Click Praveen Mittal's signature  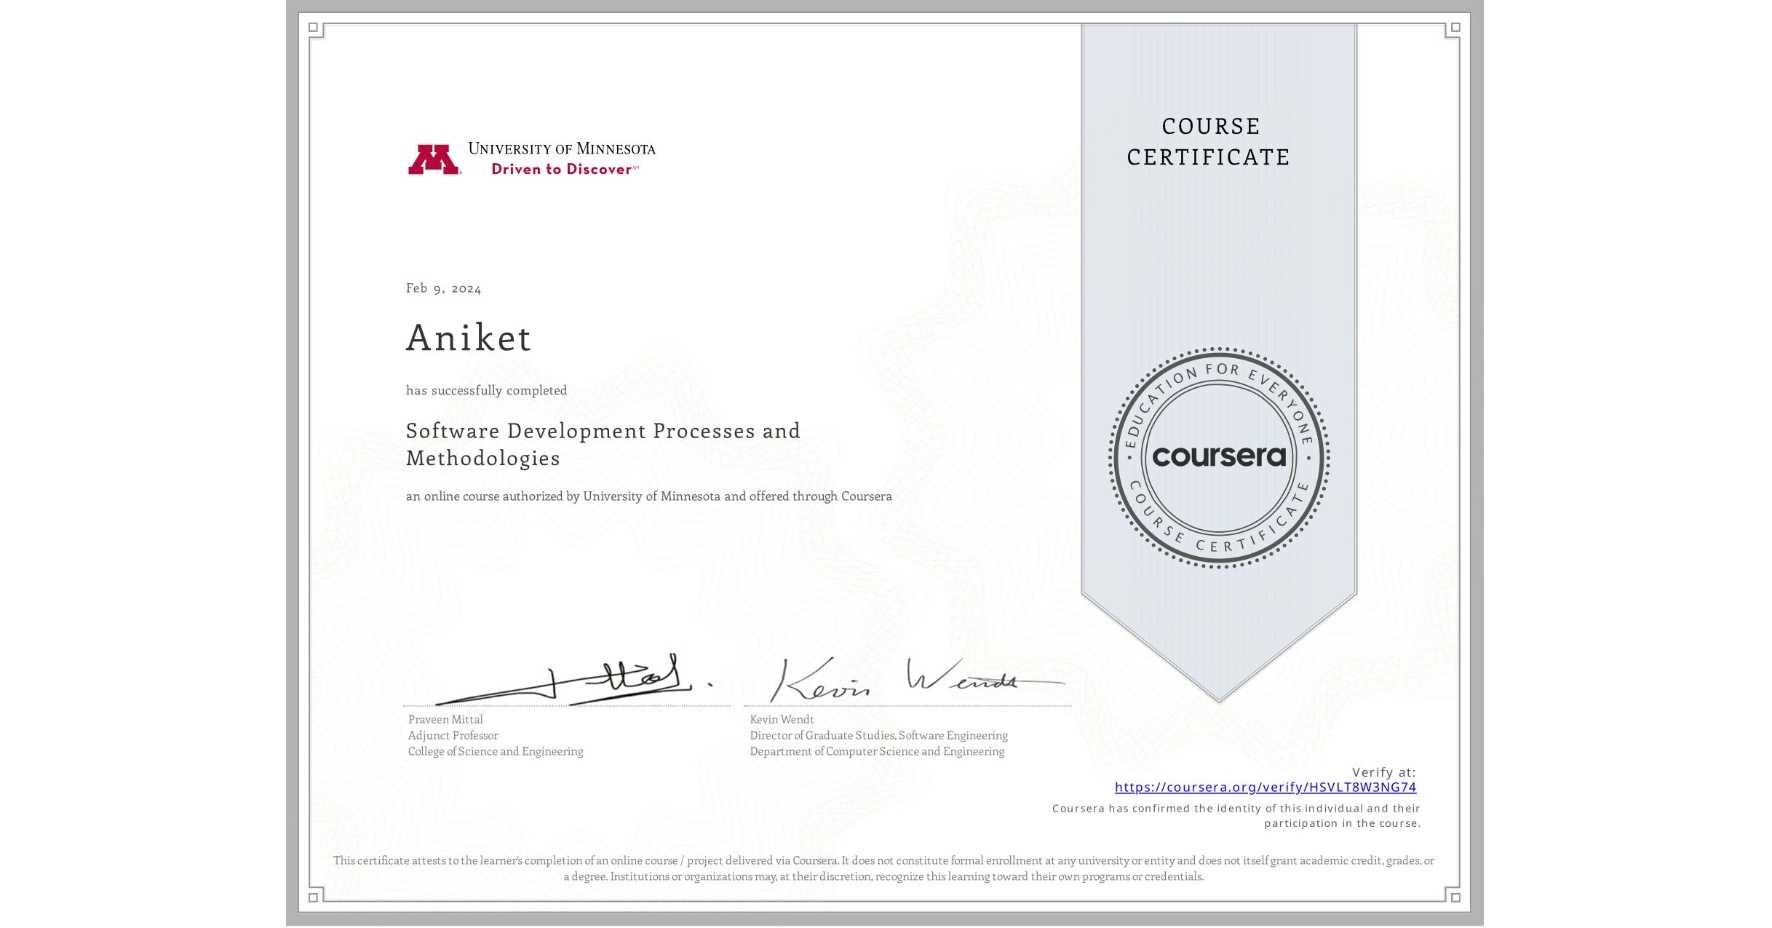tap(573, 679)
